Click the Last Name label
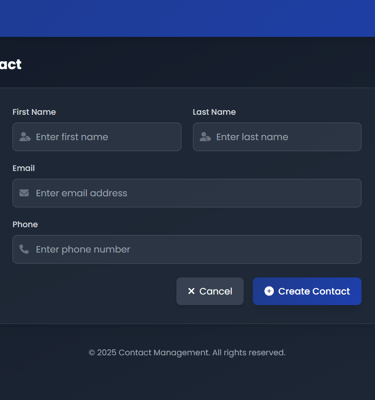The image size is (375, 400). [214, 112]
